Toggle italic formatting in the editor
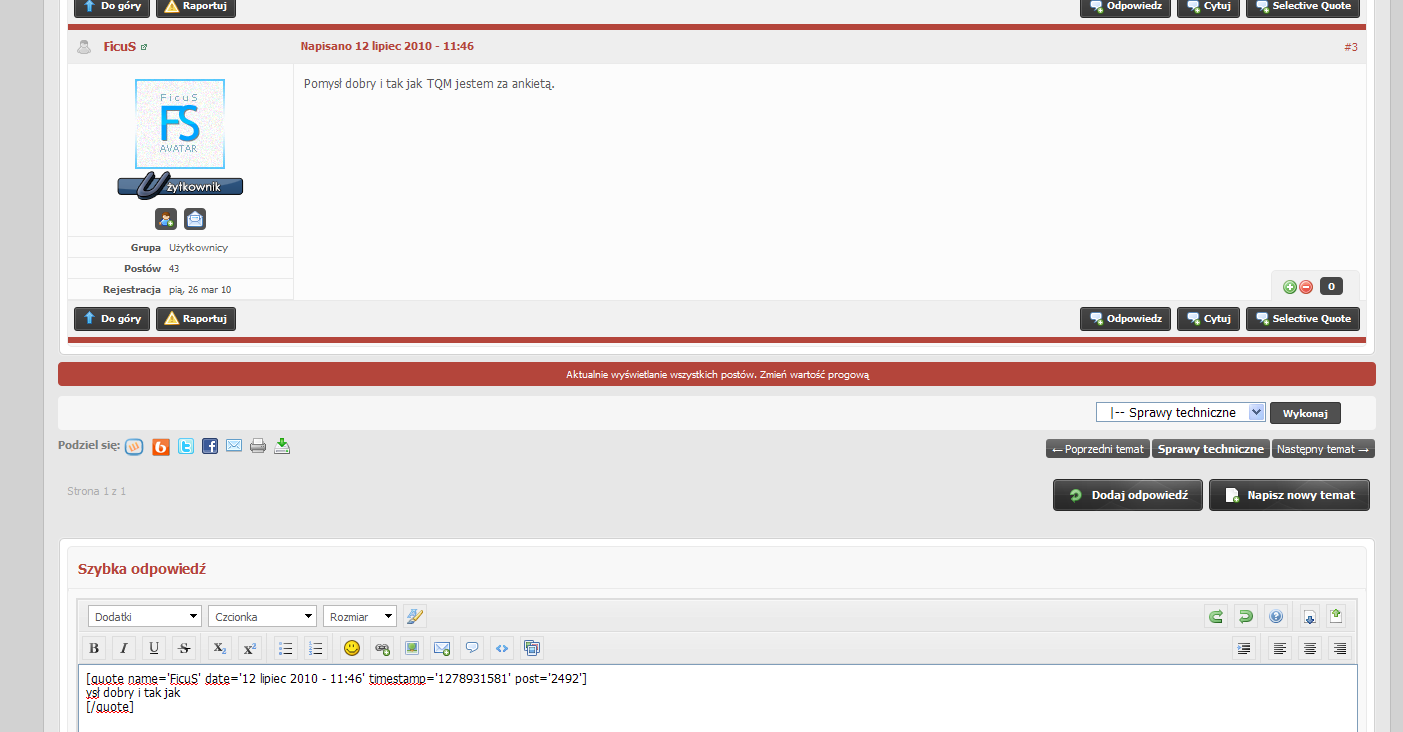The height and width of the screenshot is (732, 1403). click(123, 648)
